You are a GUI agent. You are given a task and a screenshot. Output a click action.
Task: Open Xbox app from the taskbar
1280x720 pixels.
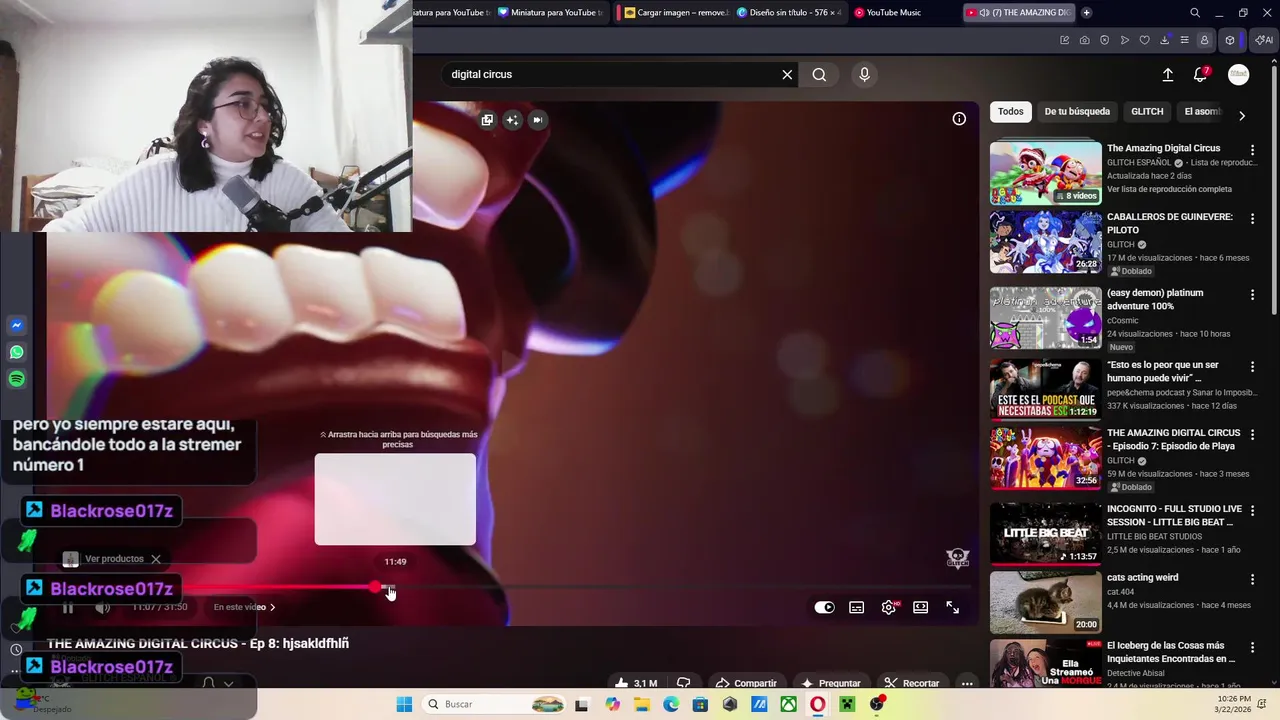[789, 704]
